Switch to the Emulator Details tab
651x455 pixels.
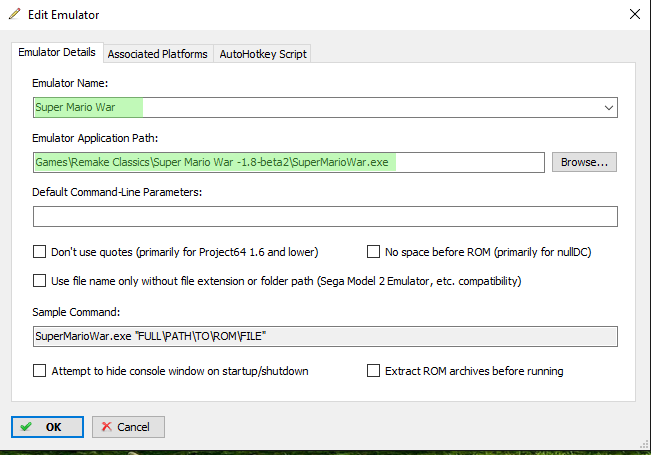(57, 52)
